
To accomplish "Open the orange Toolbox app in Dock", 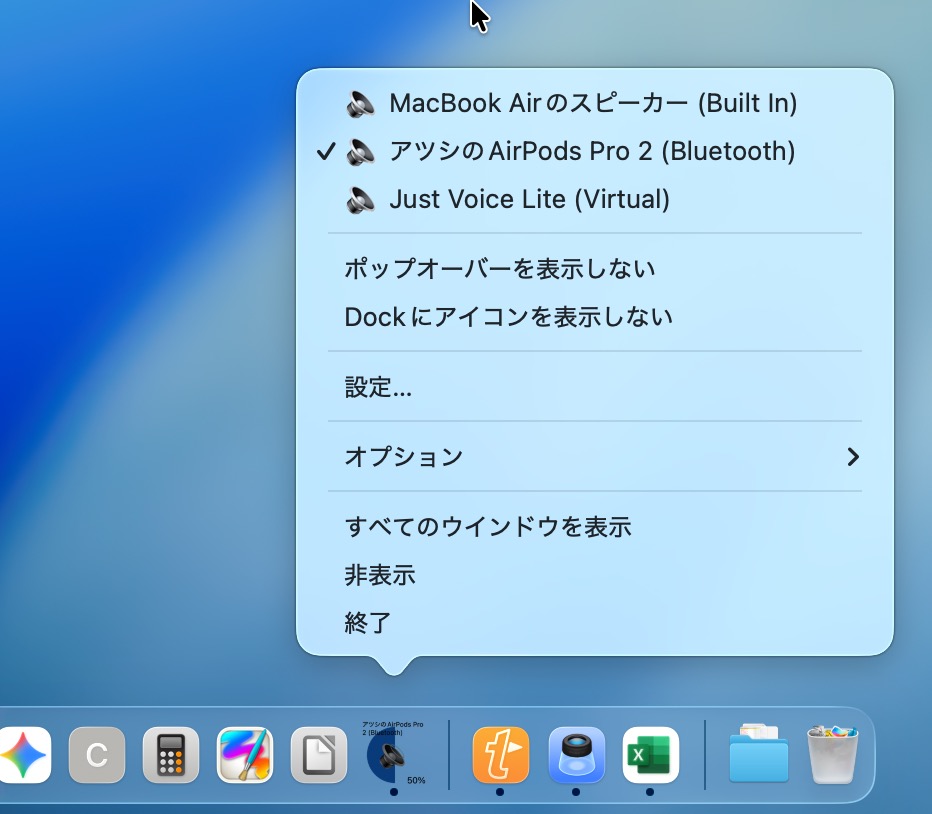I will pyautogui.click(x=500, y=755).
